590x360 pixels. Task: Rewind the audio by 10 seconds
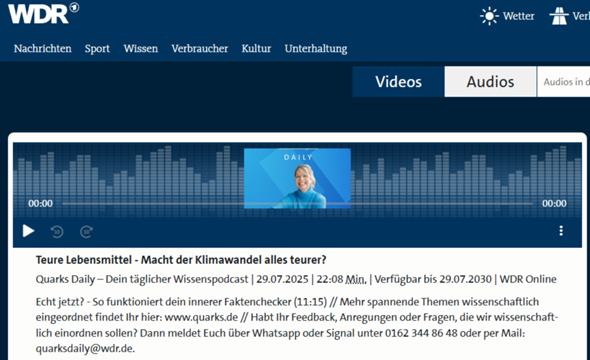pyautogui.click(x=57, y=232)
